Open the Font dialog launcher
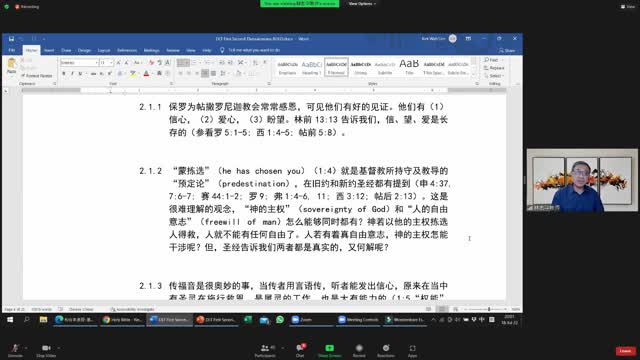 171,84
